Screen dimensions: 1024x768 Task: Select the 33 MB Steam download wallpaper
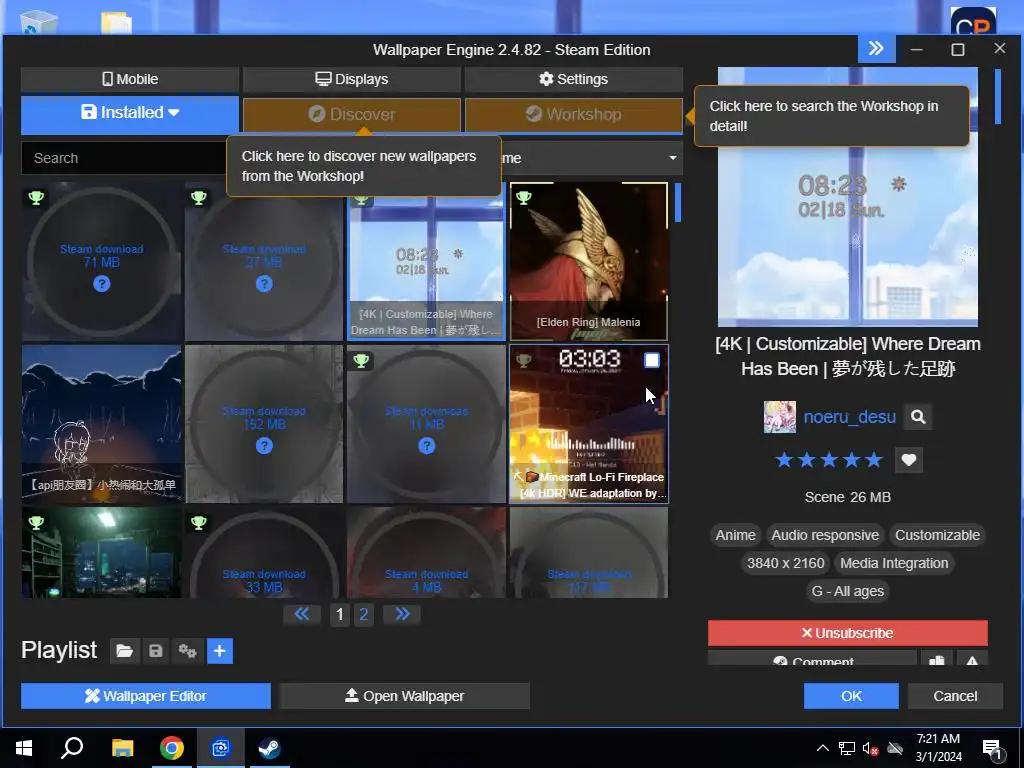point(264,552)
